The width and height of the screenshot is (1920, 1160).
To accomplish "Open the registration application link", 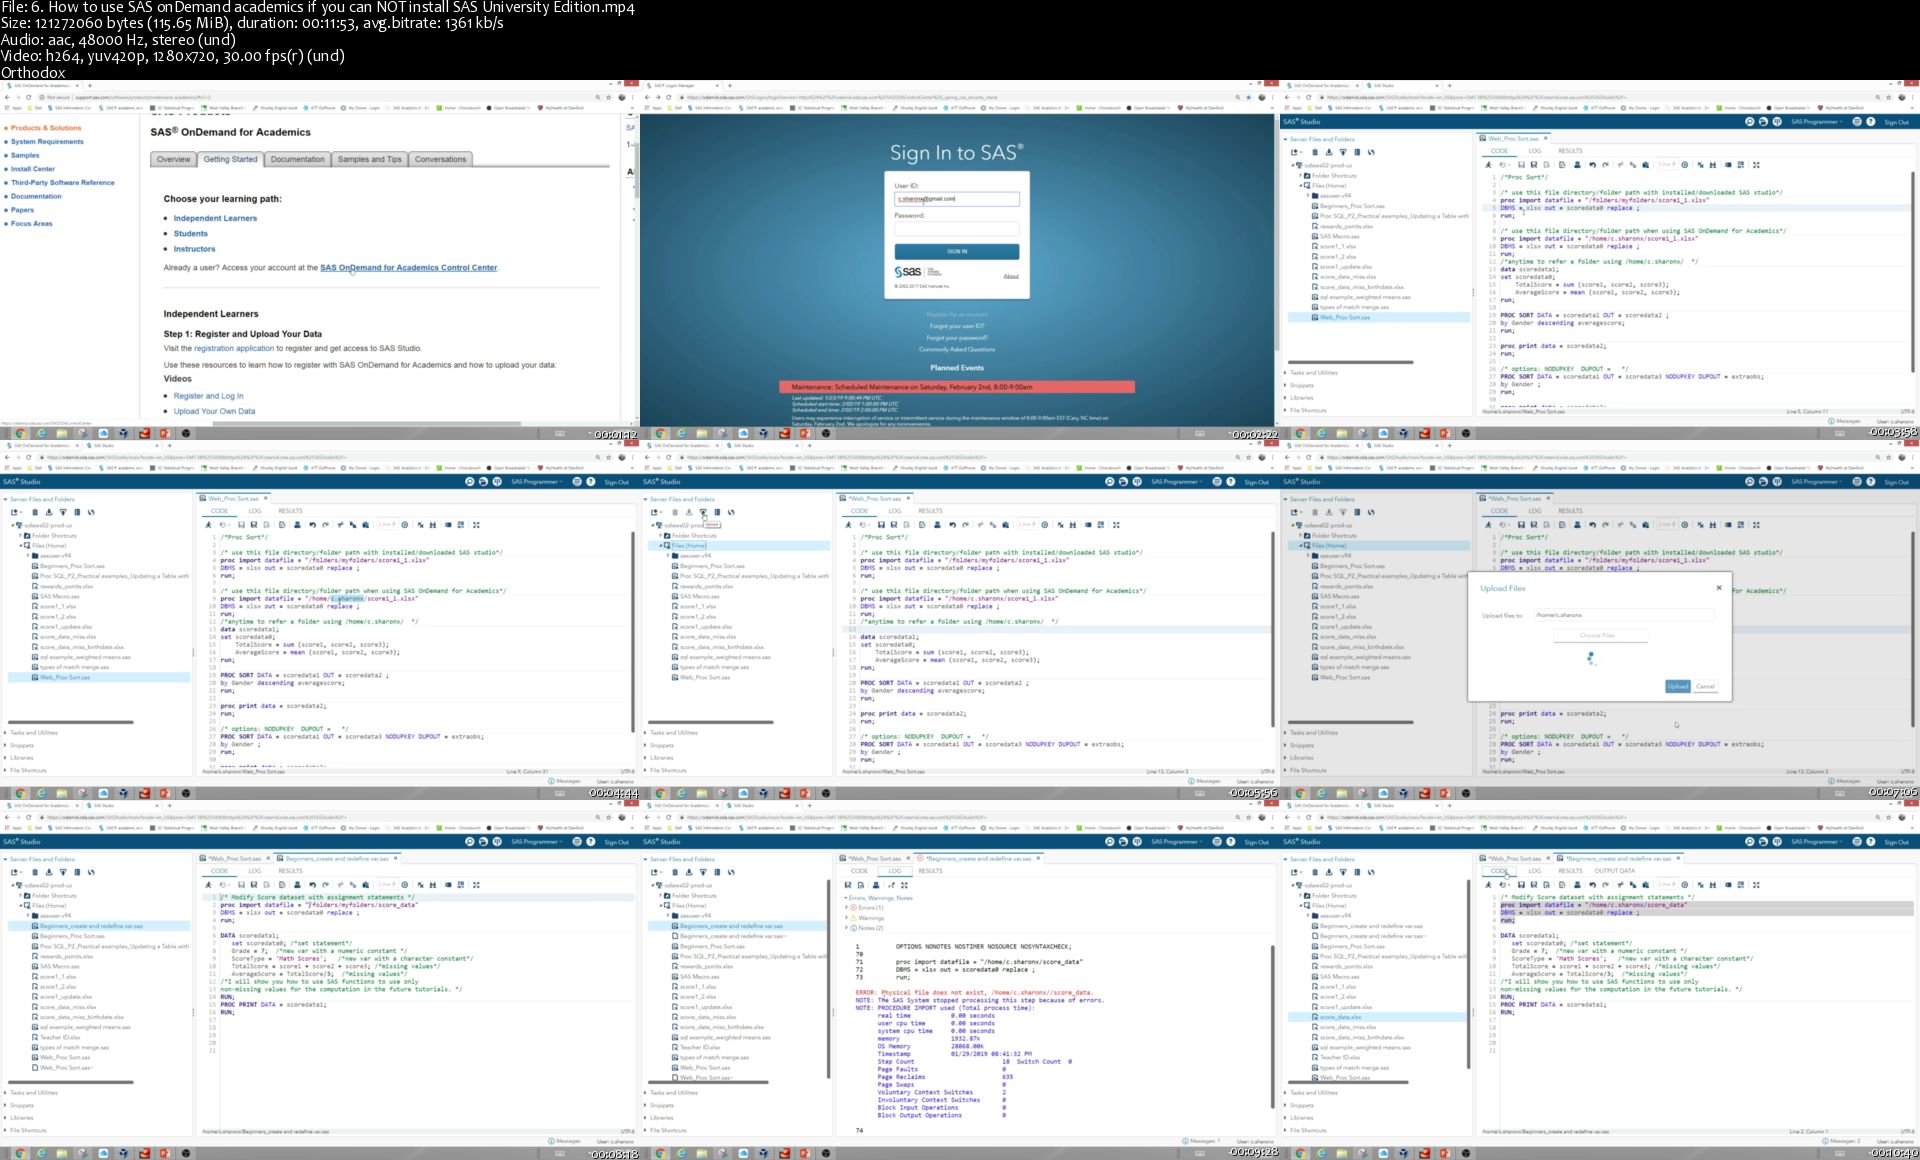I will [x=234, y=348].
